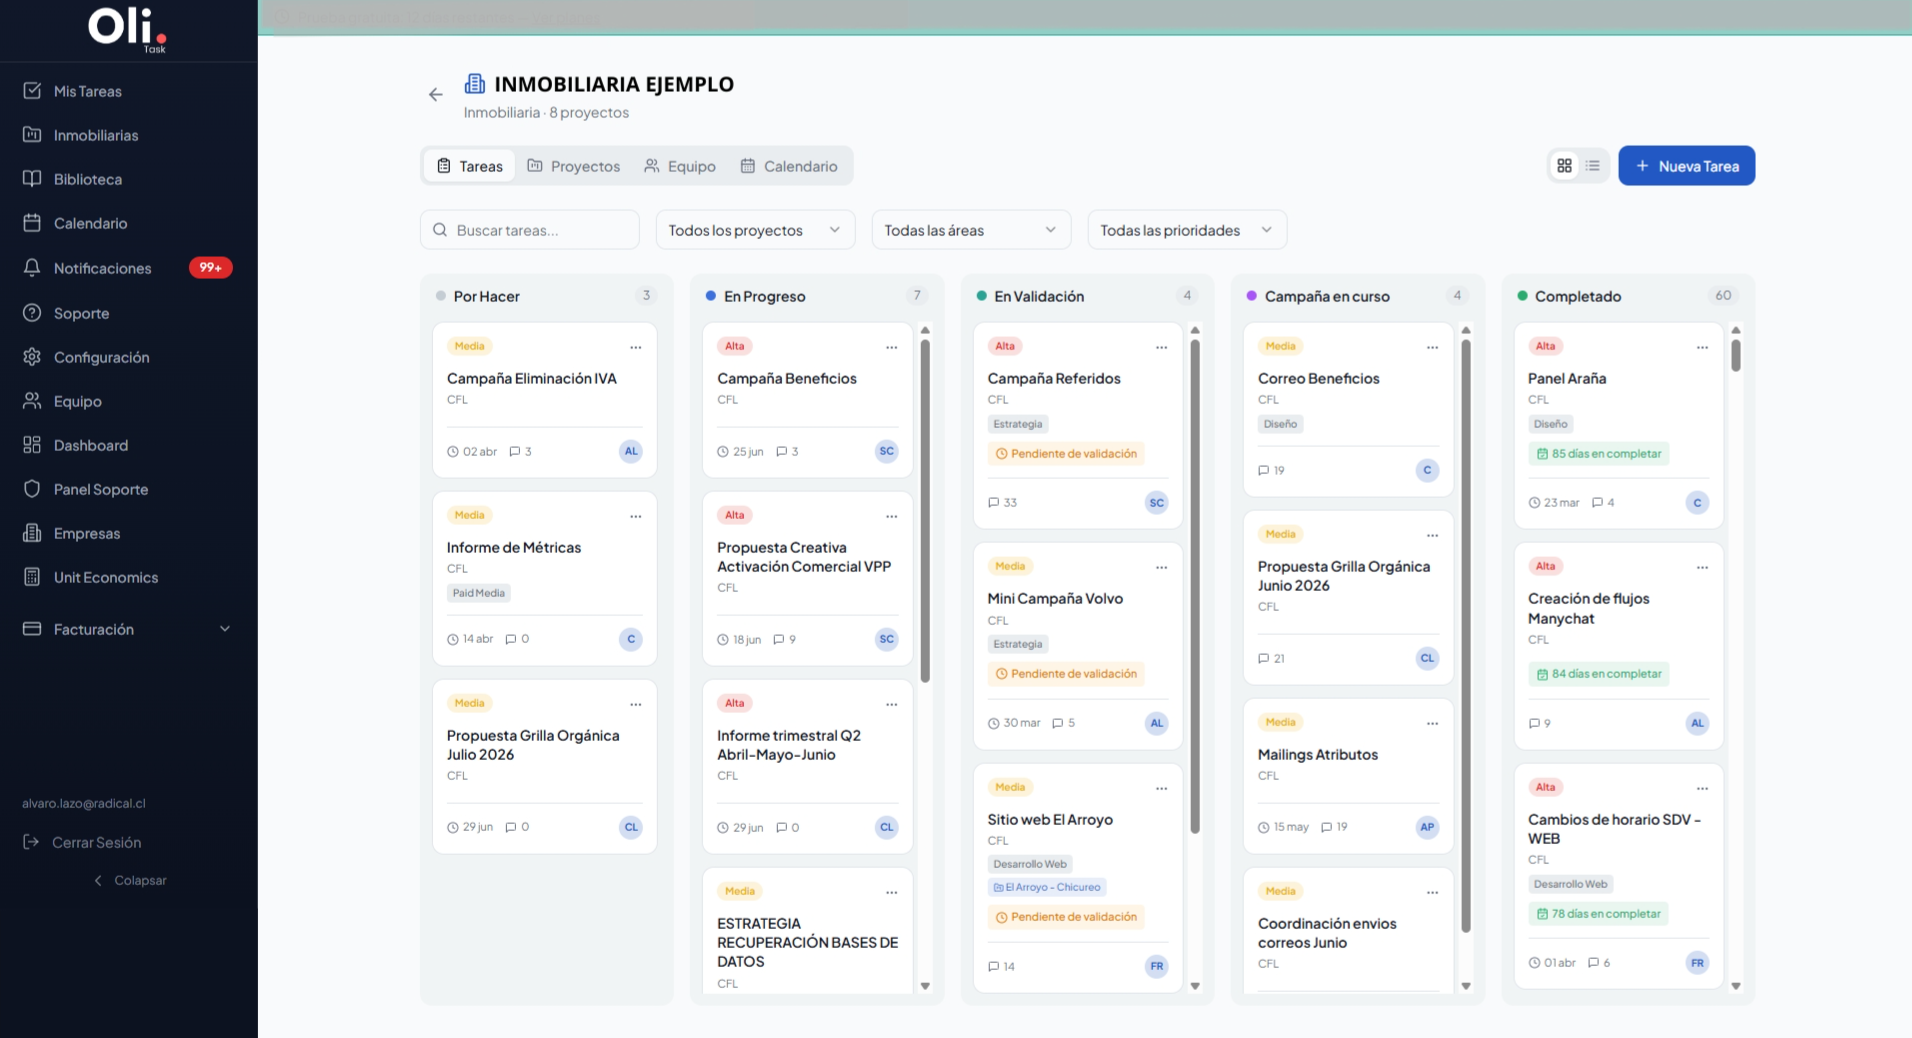Open Unit Economics calculator icon
This screenshot has width=1912, height=1038.
(x=32, y=577)
